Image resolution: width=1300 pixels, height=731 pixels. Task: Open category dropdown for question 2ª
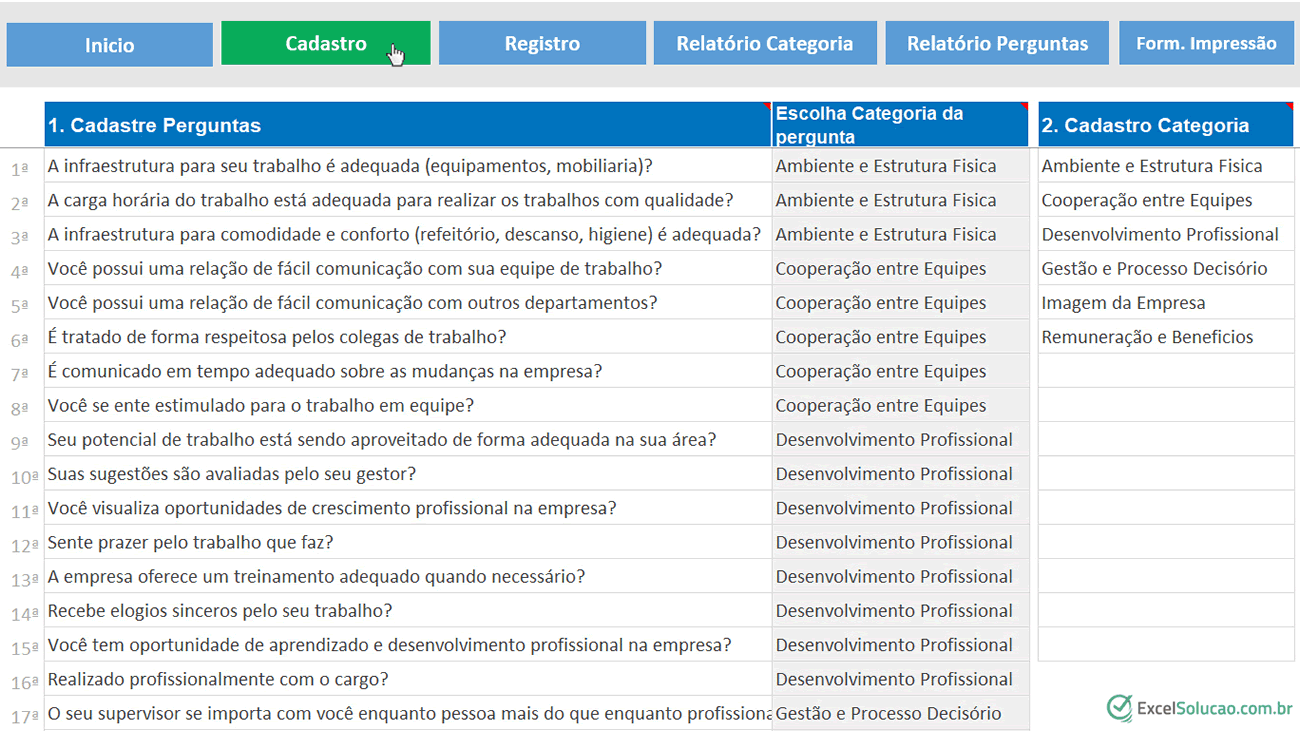click(900, 200)
